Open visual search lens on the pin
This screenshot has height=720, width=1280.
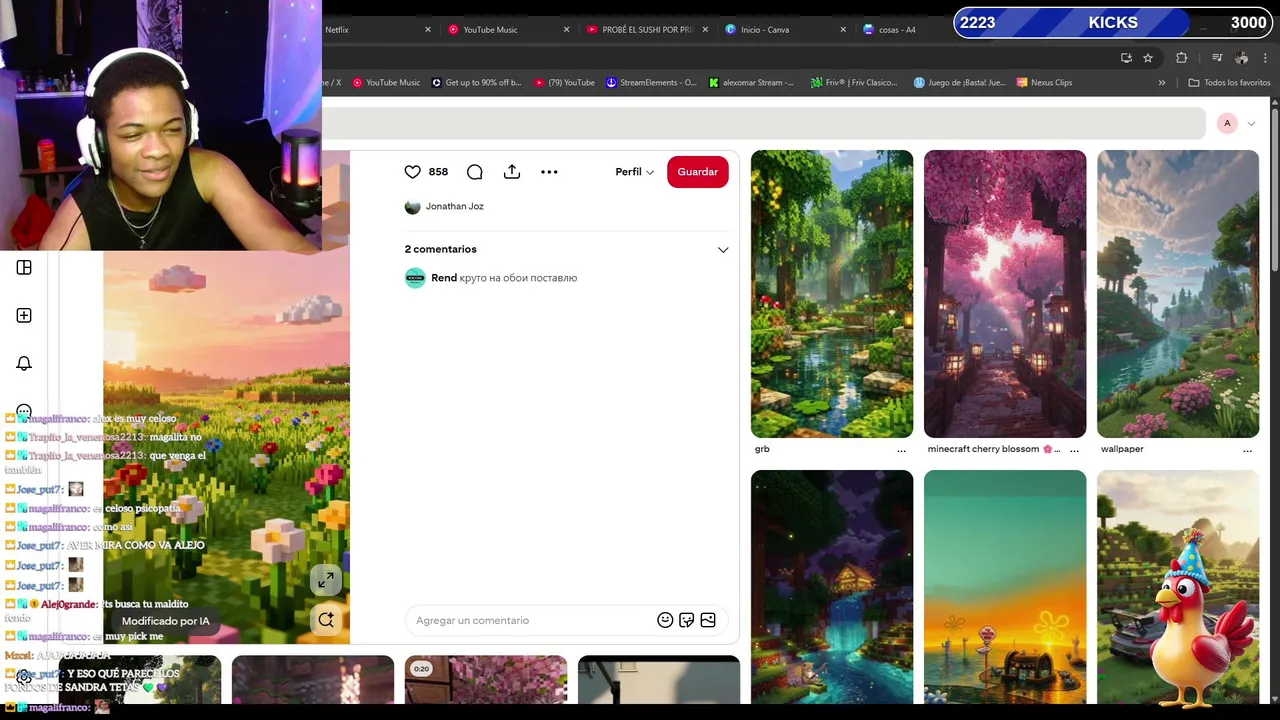click(x=326, y=620)
